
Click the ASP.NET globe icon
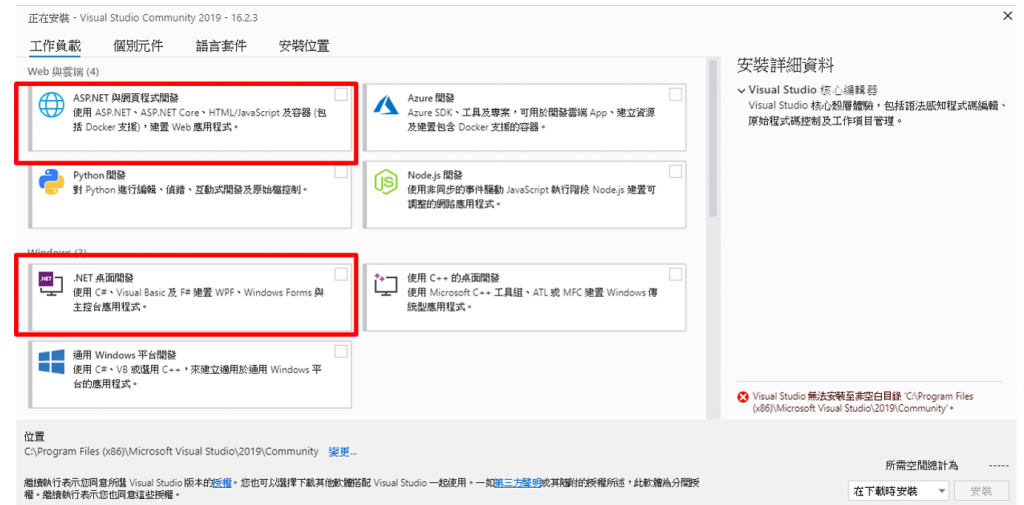[x=52, y=104]
